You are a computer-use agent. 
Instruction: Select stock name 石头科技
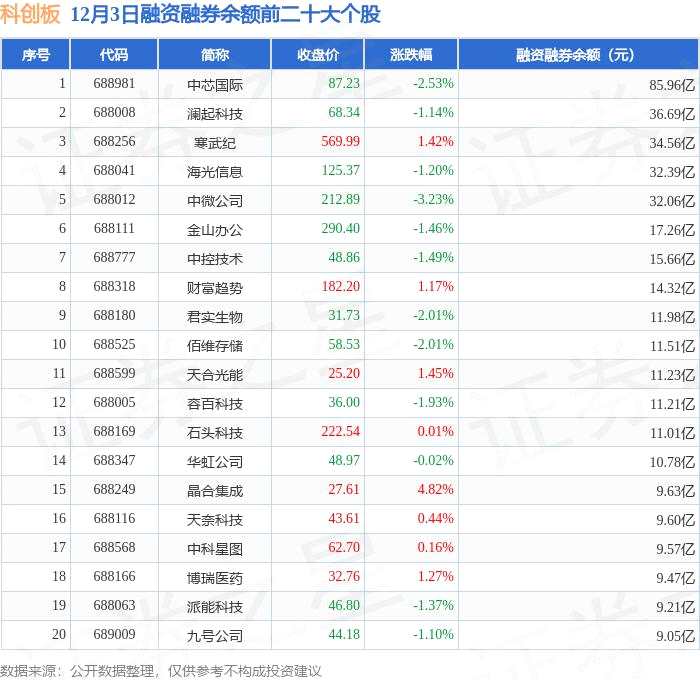click(215, 433)
